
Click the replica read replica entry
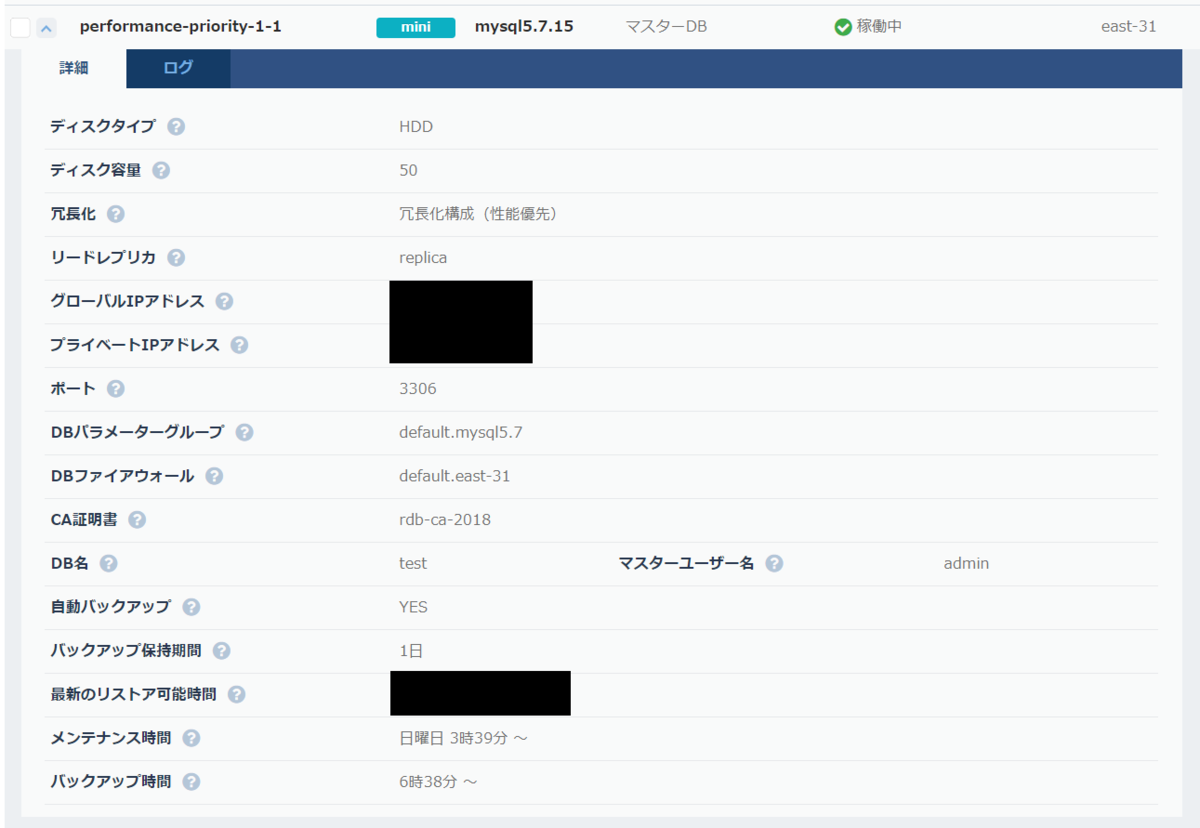point(421,257)
